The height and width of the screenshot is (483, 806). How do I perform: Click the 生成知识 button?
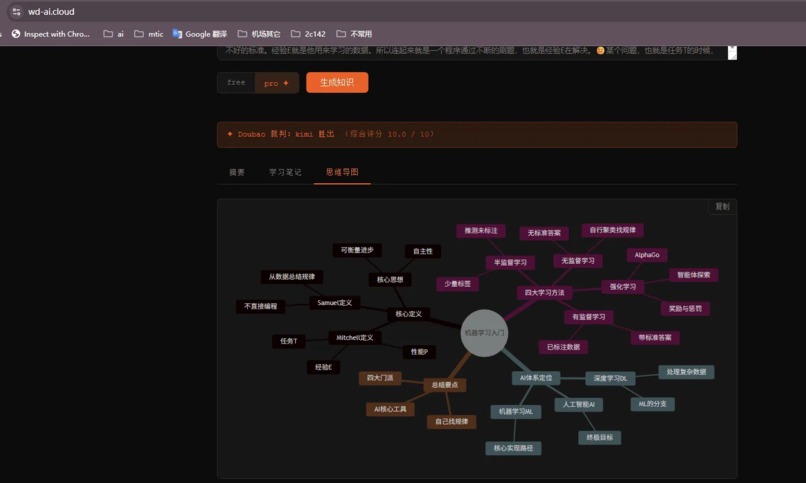337,82
